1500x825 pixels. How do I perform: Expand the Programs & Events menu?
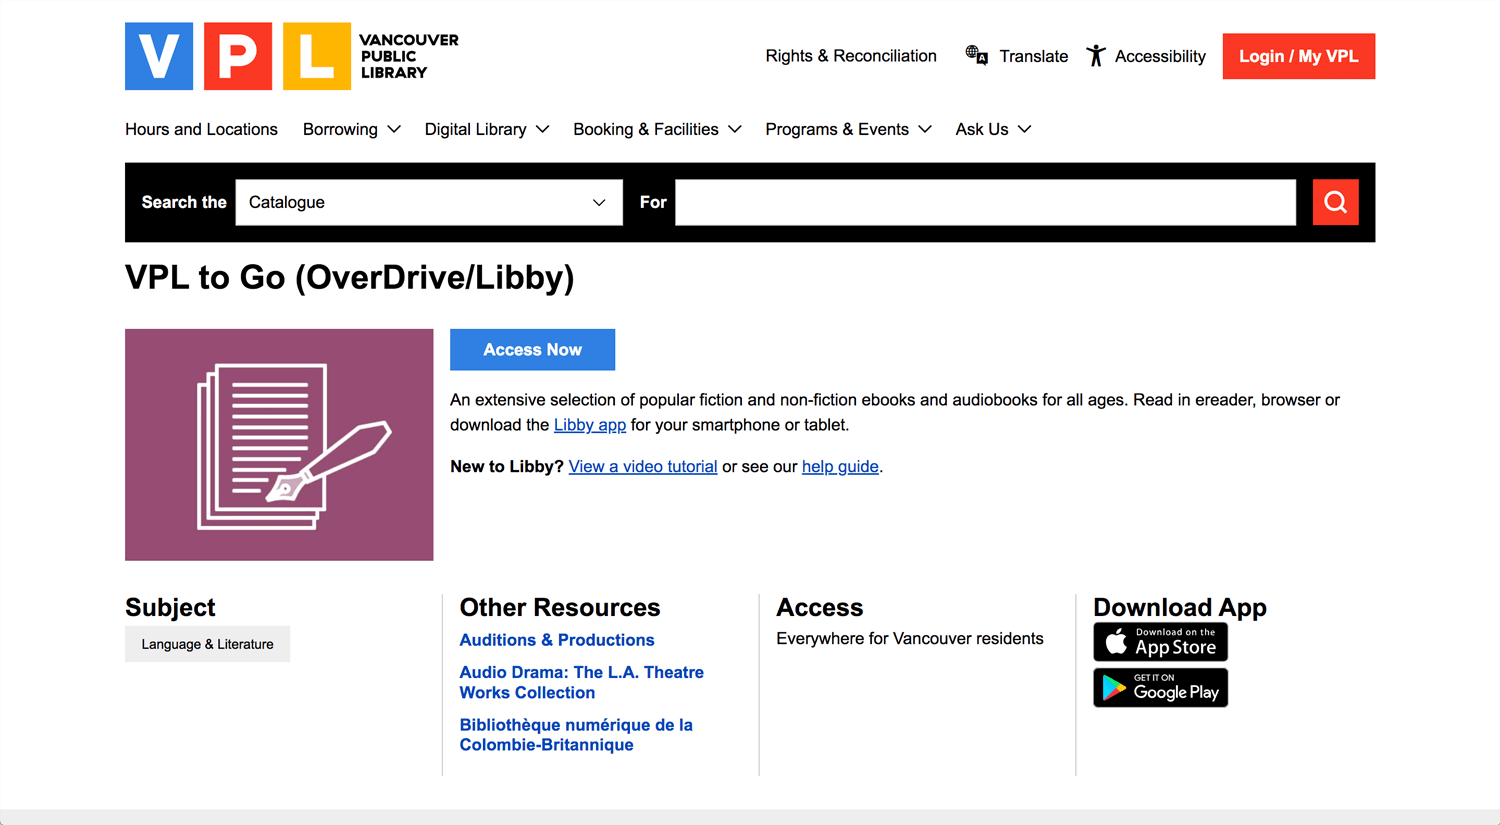tap(848, 129)
